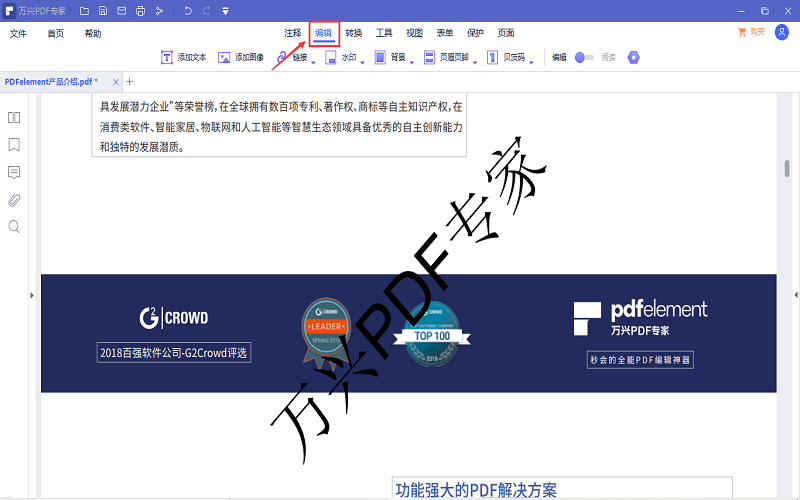Select the PDFelement产品介绍.pdf document tab

click(x=51, y=82)
